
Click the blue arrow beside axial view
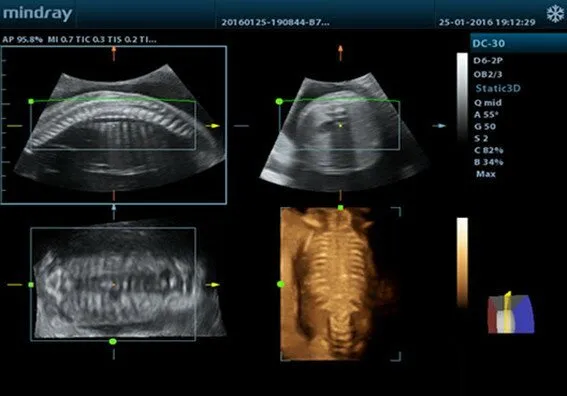coord(439,126)
